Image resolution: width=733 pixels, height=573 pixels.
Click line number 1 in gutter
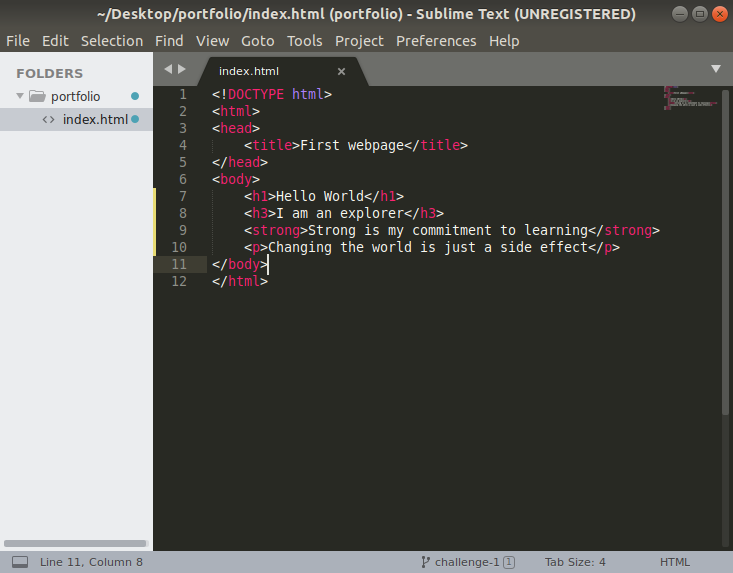coord(183,94)
